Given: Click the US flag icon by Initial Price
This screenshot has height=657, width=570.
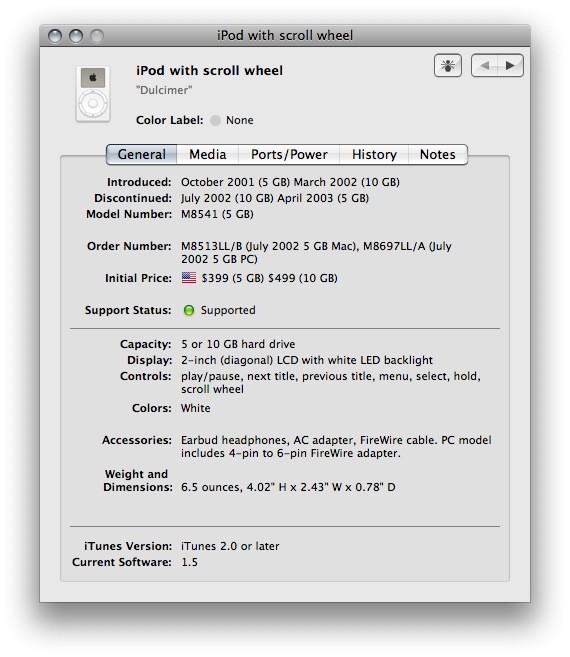Looking at the screenshot, I should pyautogui.click(x=189, y=278).
